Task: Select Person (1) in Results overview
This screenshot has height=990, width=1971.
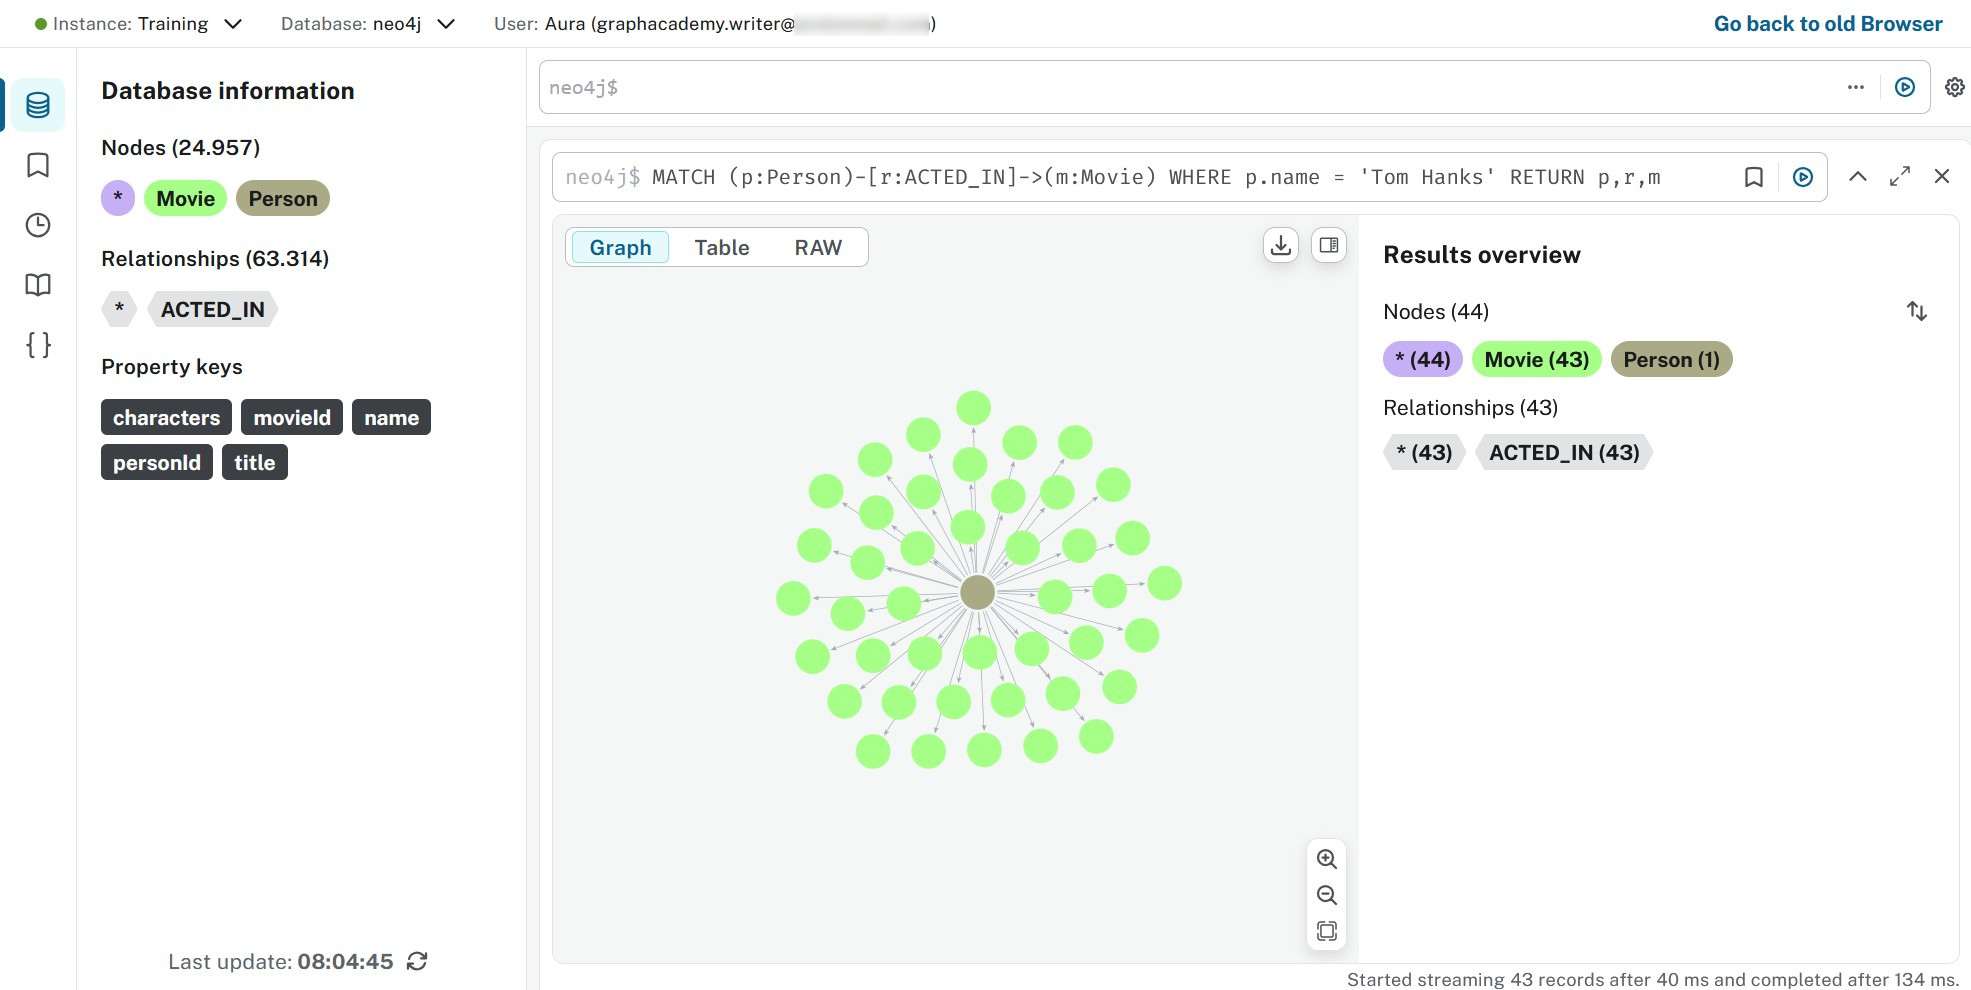Action: click(x=1671, y=360)
